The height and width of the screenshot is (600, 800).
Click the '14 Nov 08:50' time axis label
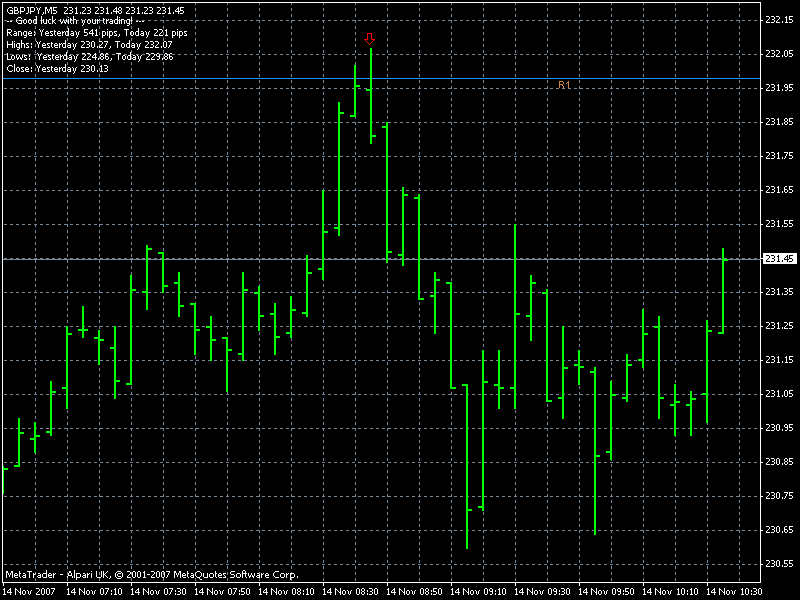point(414,592)
